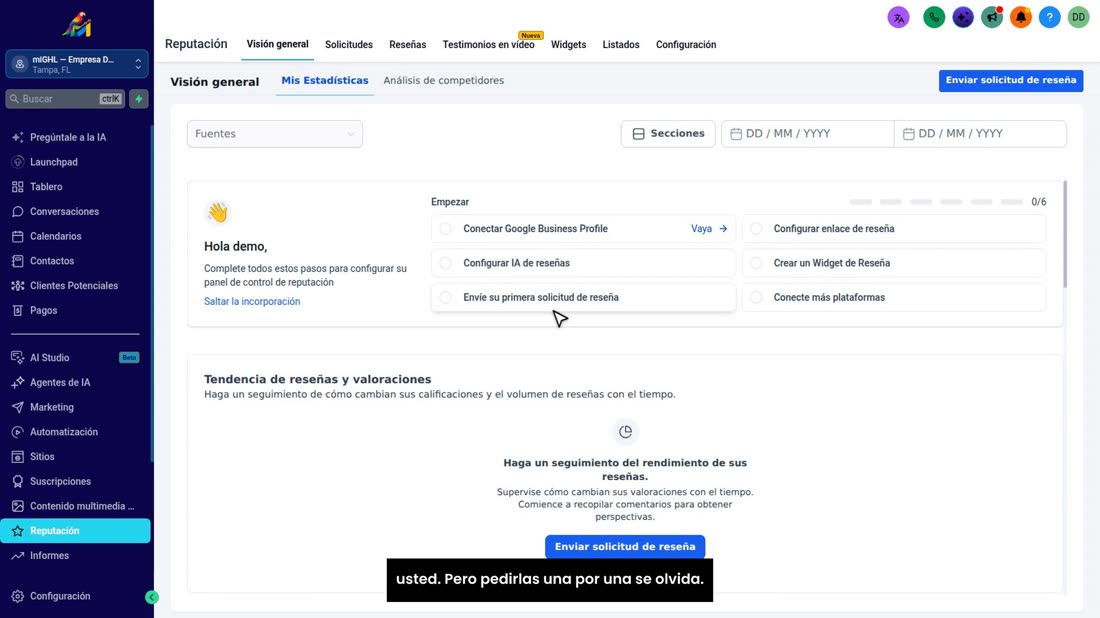1100x618 pixels.
Task: Switch to Reseñas tab
Action: 408,45
